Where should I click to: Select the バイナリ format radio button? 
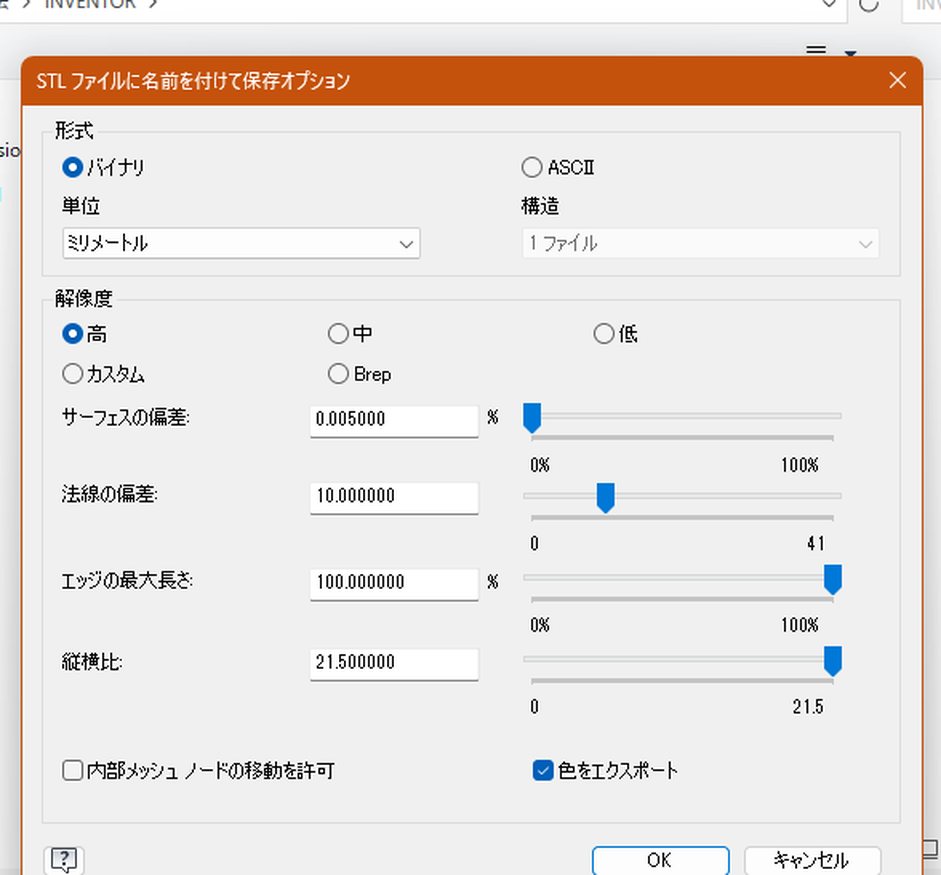pyautogui.click(x=73, y=167)
